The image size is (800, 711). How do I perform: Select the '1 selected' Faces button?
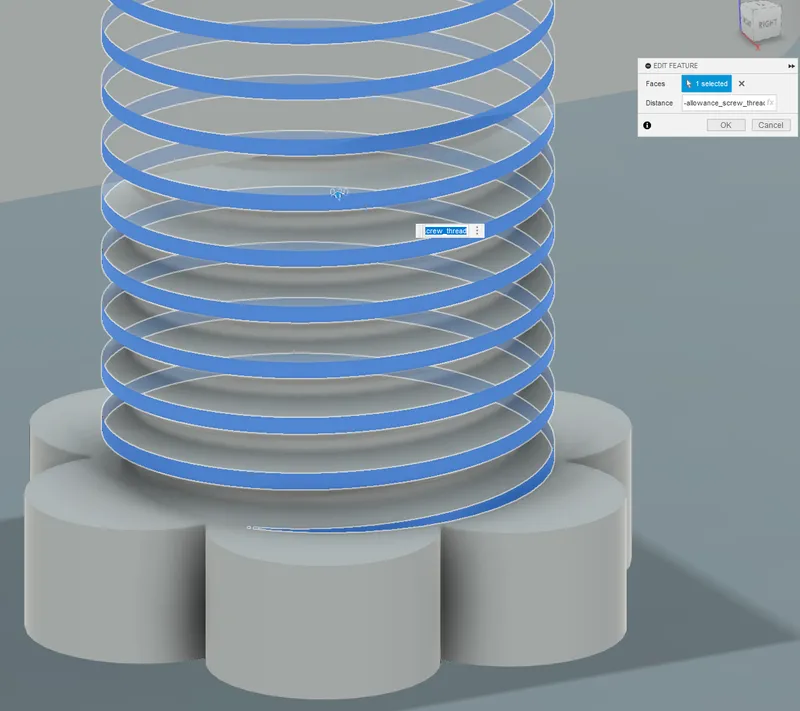point(707,84)
